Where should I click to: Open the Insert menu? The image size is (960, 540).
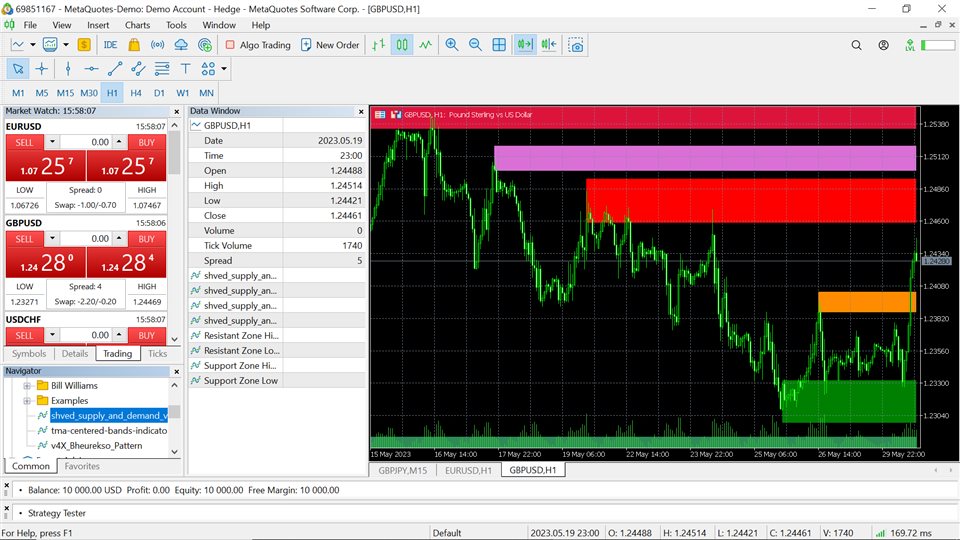pos(98,25)
